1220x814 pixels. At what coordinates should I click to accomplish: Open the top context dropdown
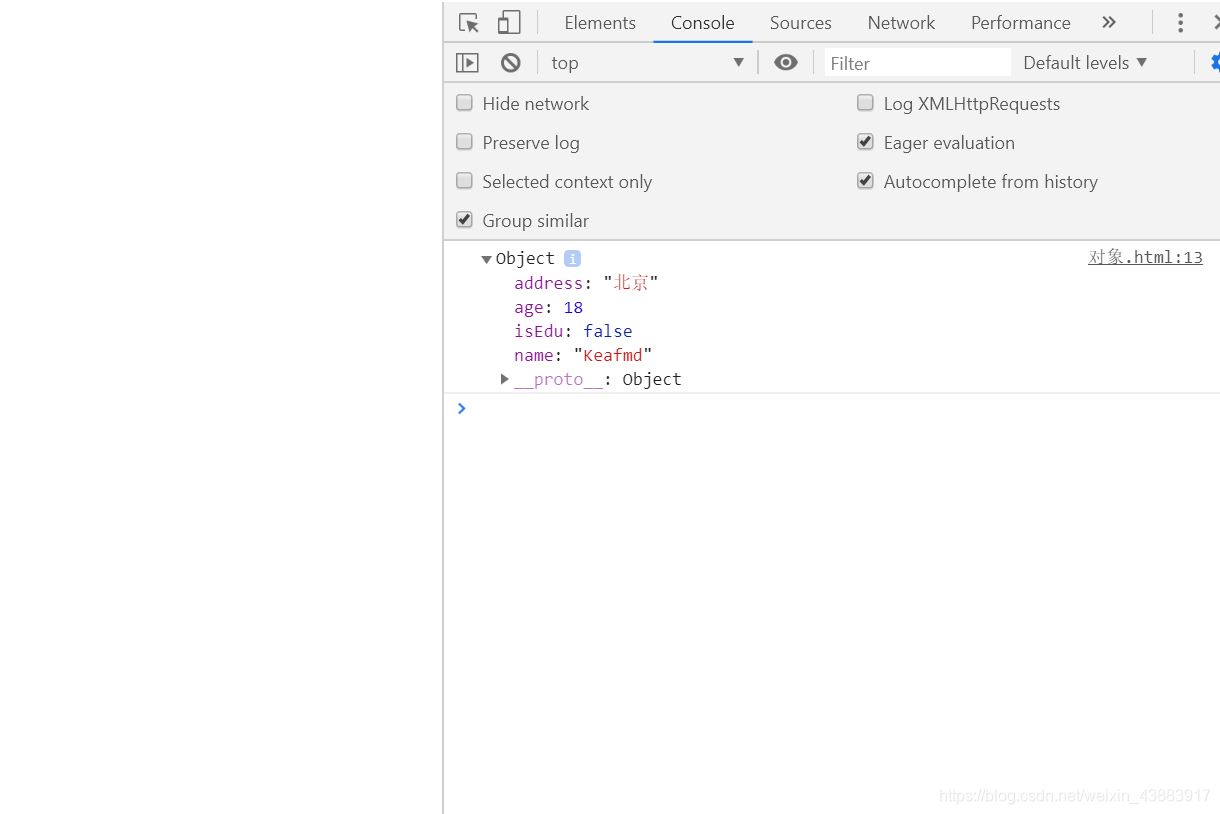647,63
